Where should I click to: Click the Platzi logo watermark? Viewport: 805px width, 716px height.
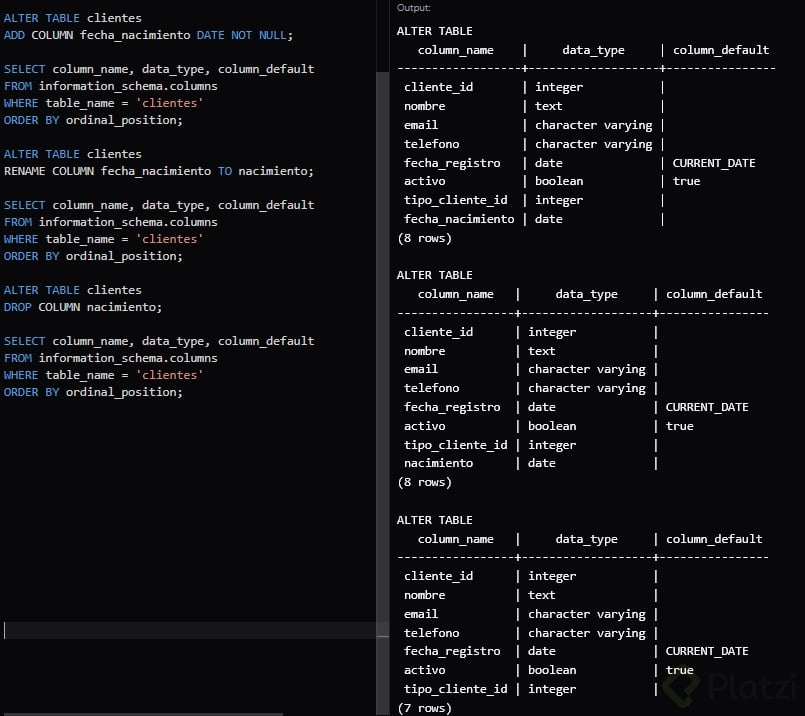730,686
